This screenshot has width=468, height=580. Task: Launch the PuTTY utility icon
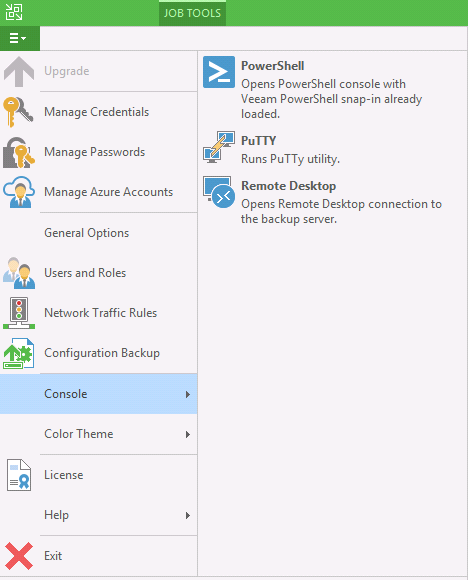[x=219, y=147]
